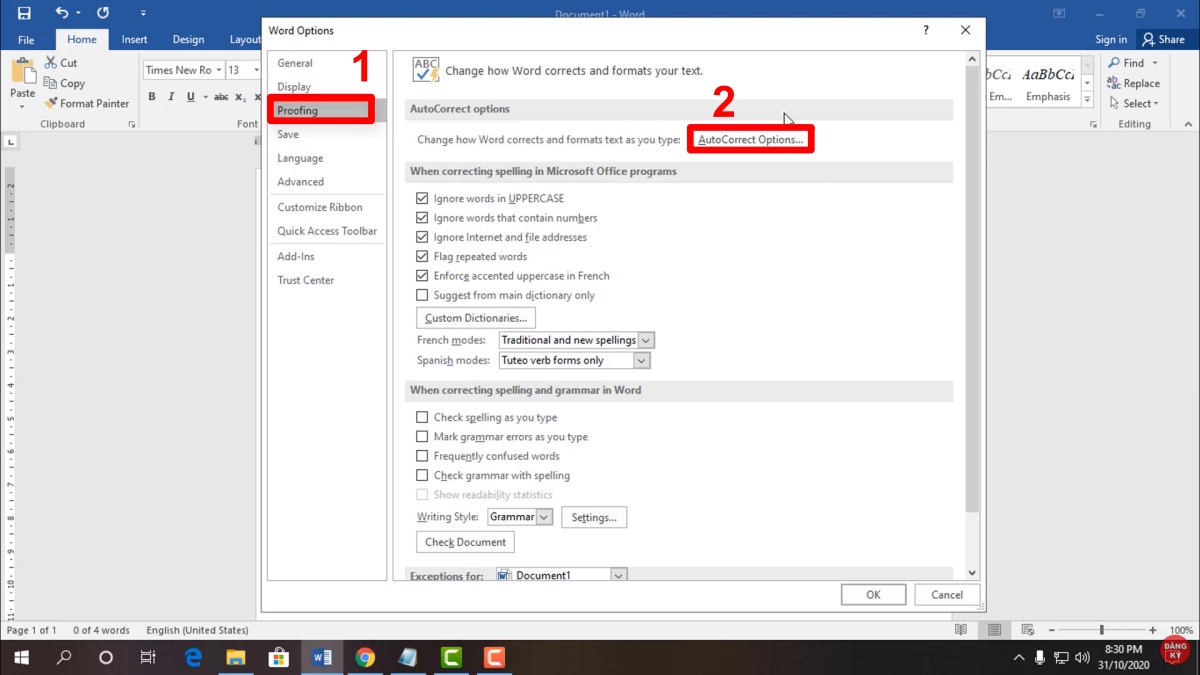Toggle Bold formatting in the ribbon
The image size is (1200, 675).
point(151,96)
